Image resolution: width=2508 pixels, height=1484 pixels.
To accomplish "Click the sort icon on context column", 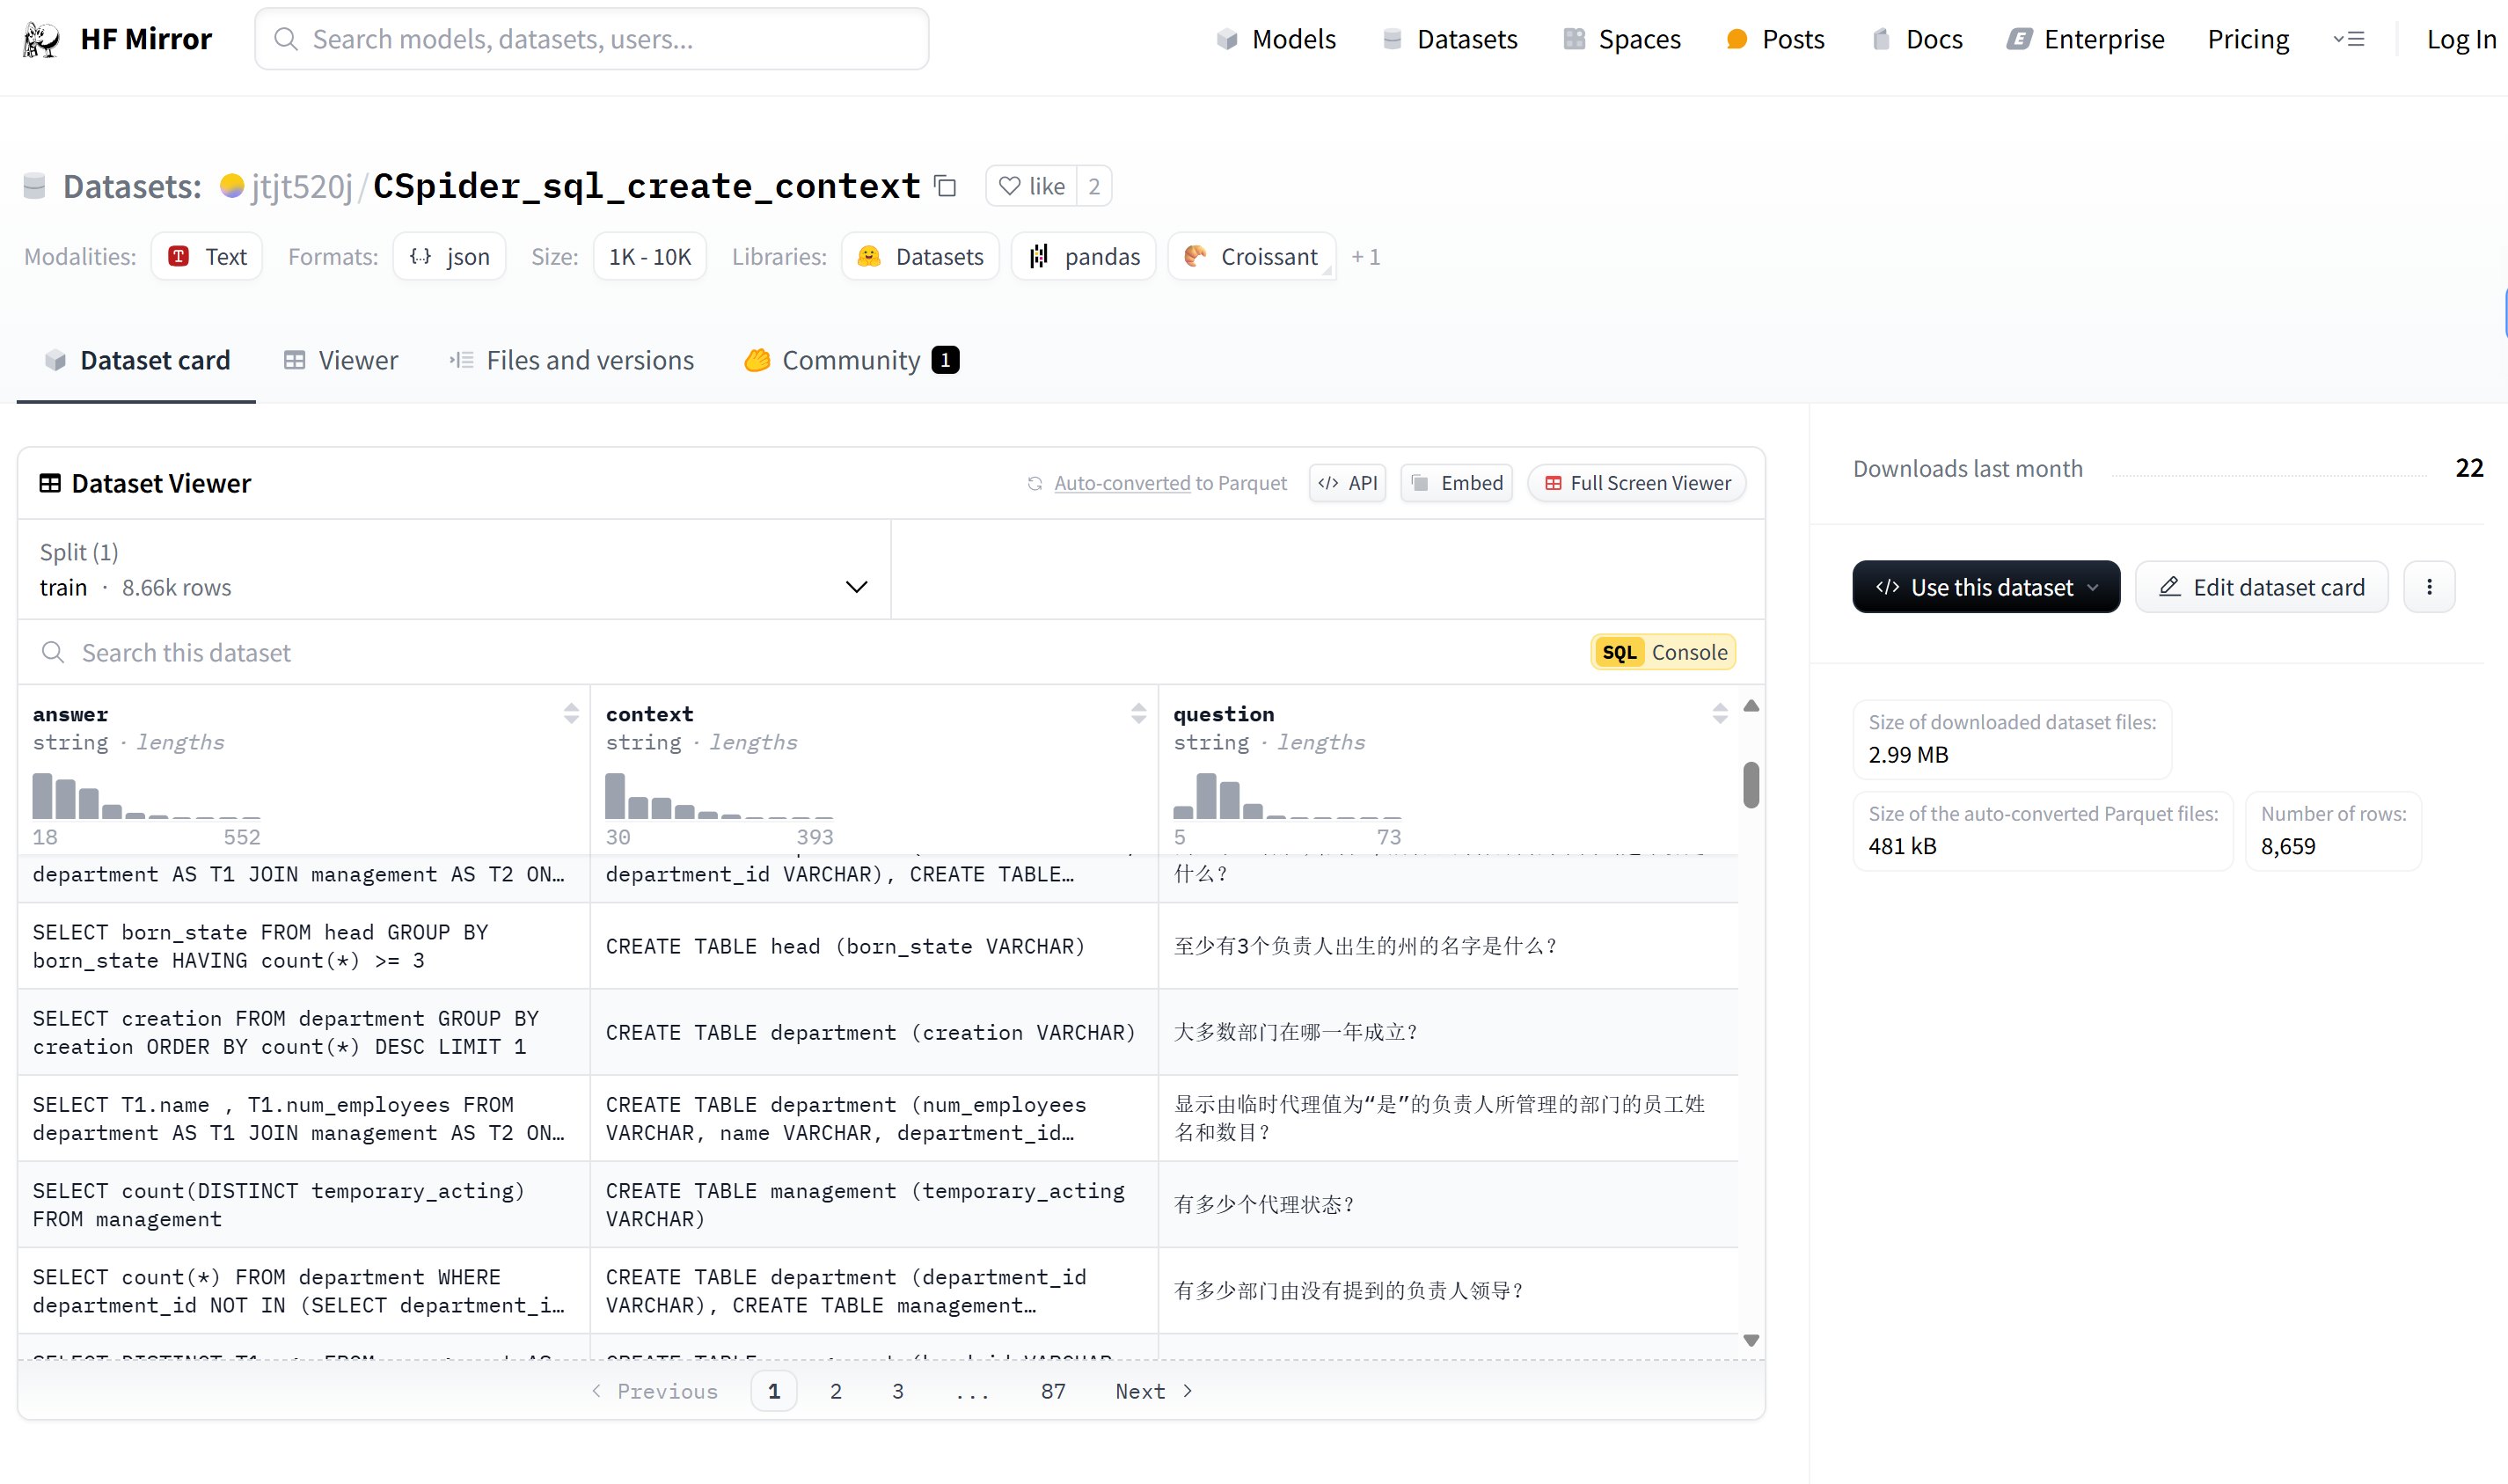I will coord(1138,713).
